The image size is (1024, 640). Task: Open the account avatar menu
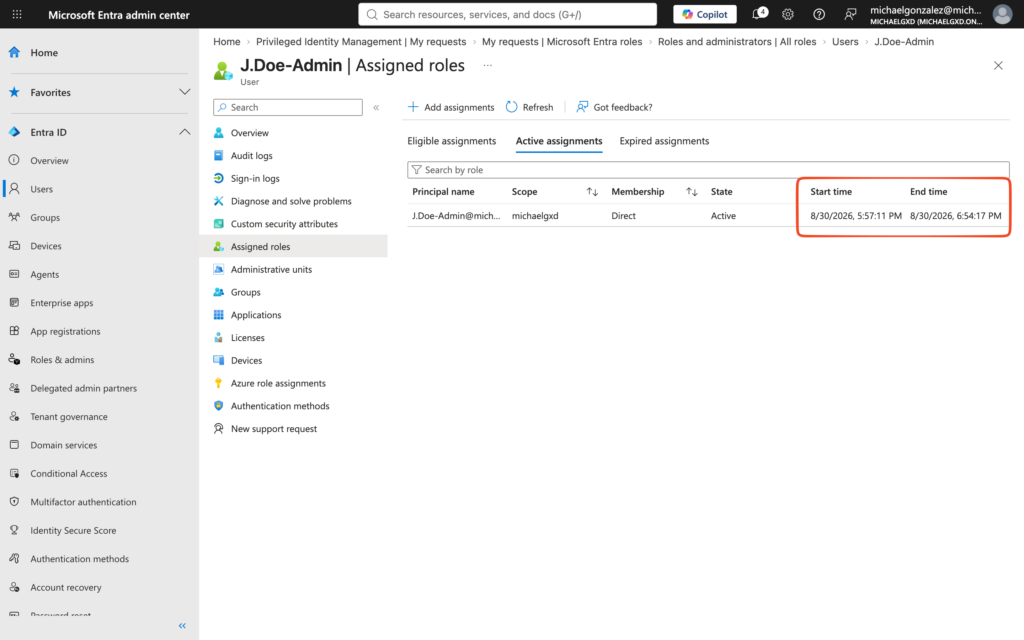click(x=1002, y=14)
